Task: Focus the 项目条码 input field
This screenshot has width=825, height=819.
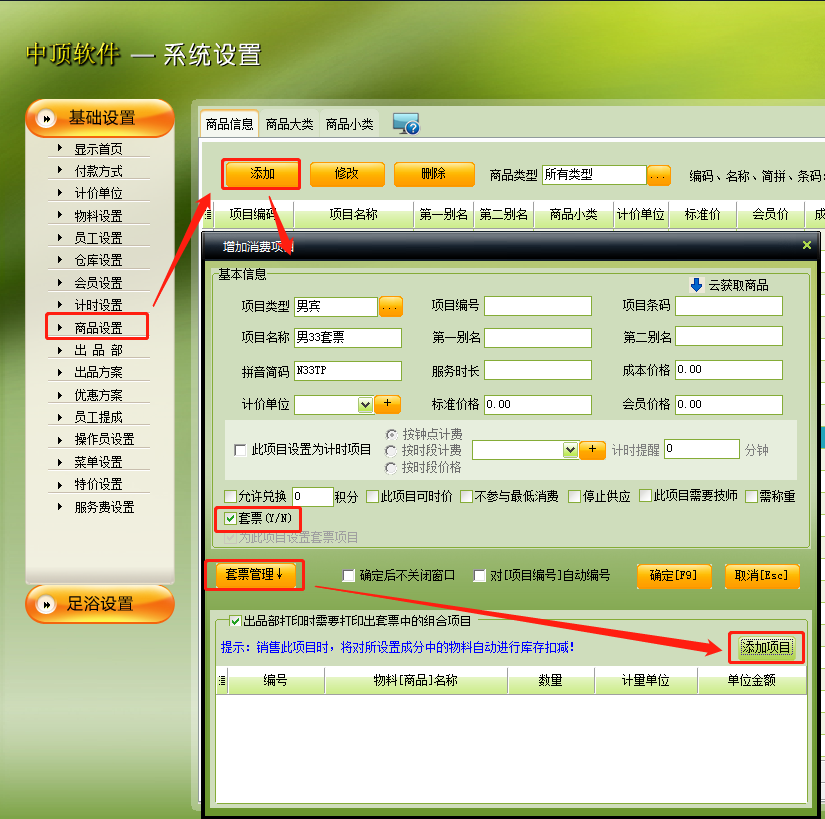Action: pos(729,306)
